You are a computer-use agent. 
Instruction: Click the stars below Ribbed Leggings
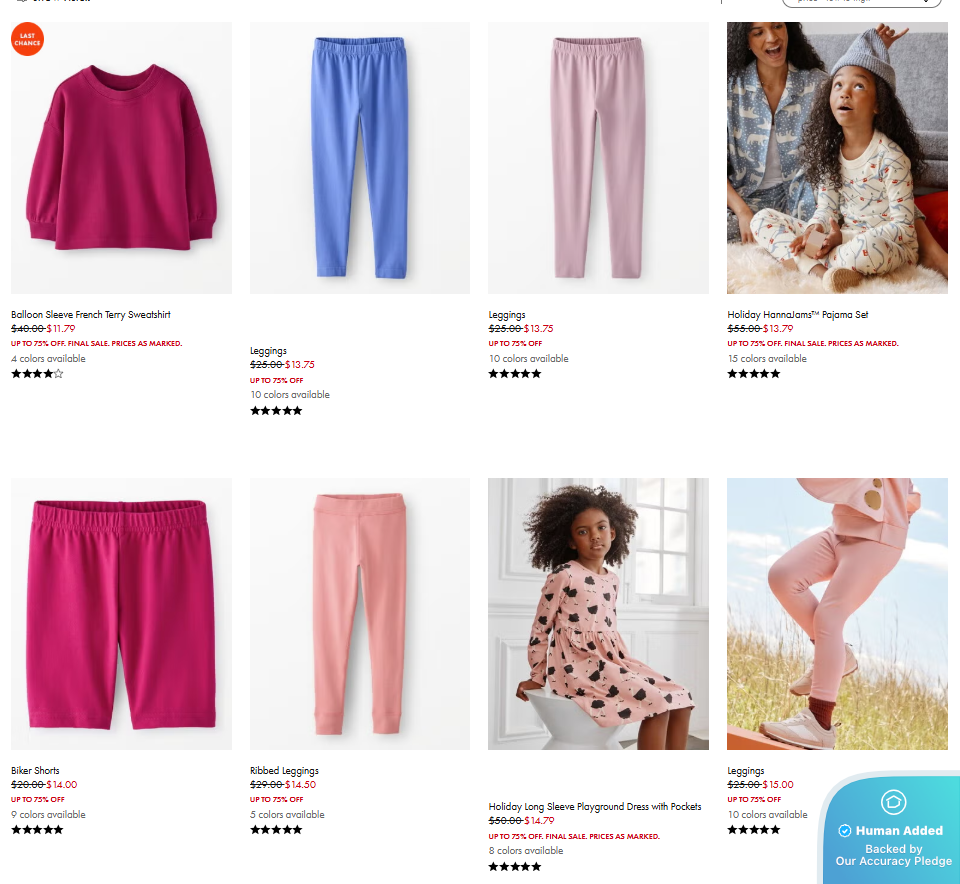point(276,830)
